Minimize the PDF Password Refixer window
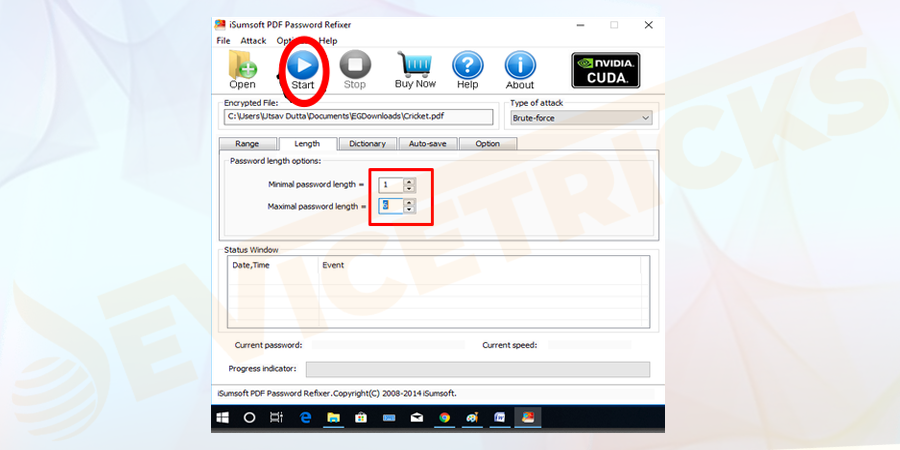 pos(580,25)
